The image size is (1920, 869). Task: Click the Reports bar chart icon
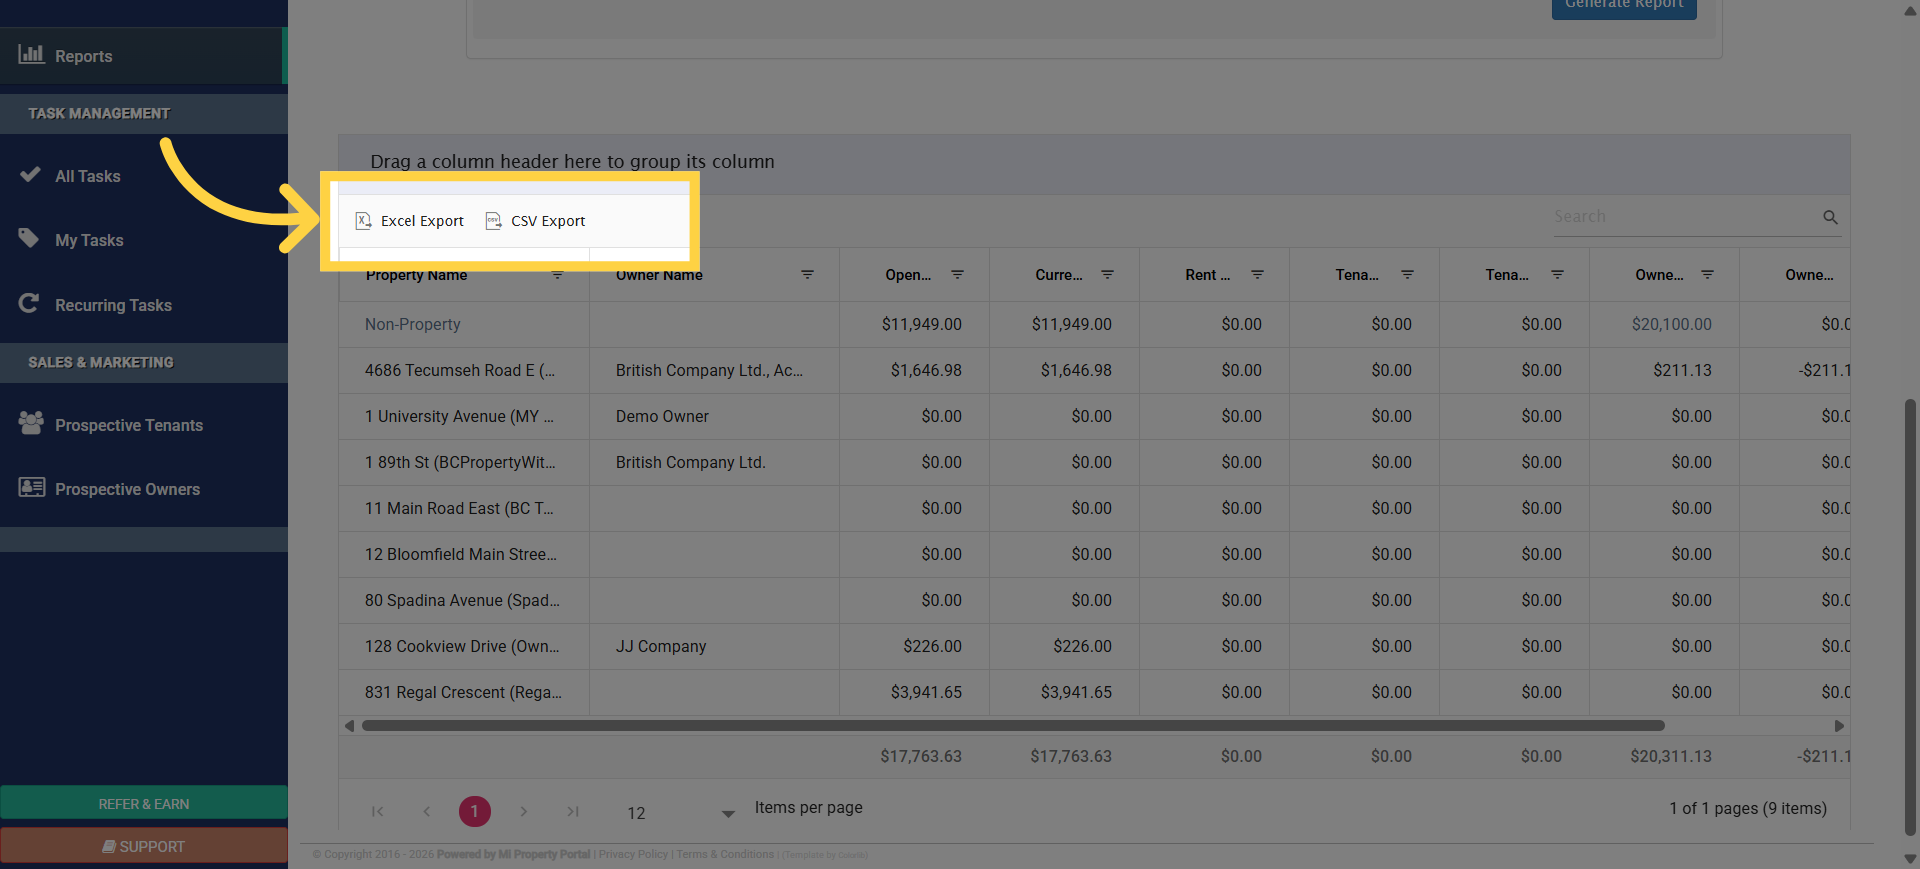[31, 54]
